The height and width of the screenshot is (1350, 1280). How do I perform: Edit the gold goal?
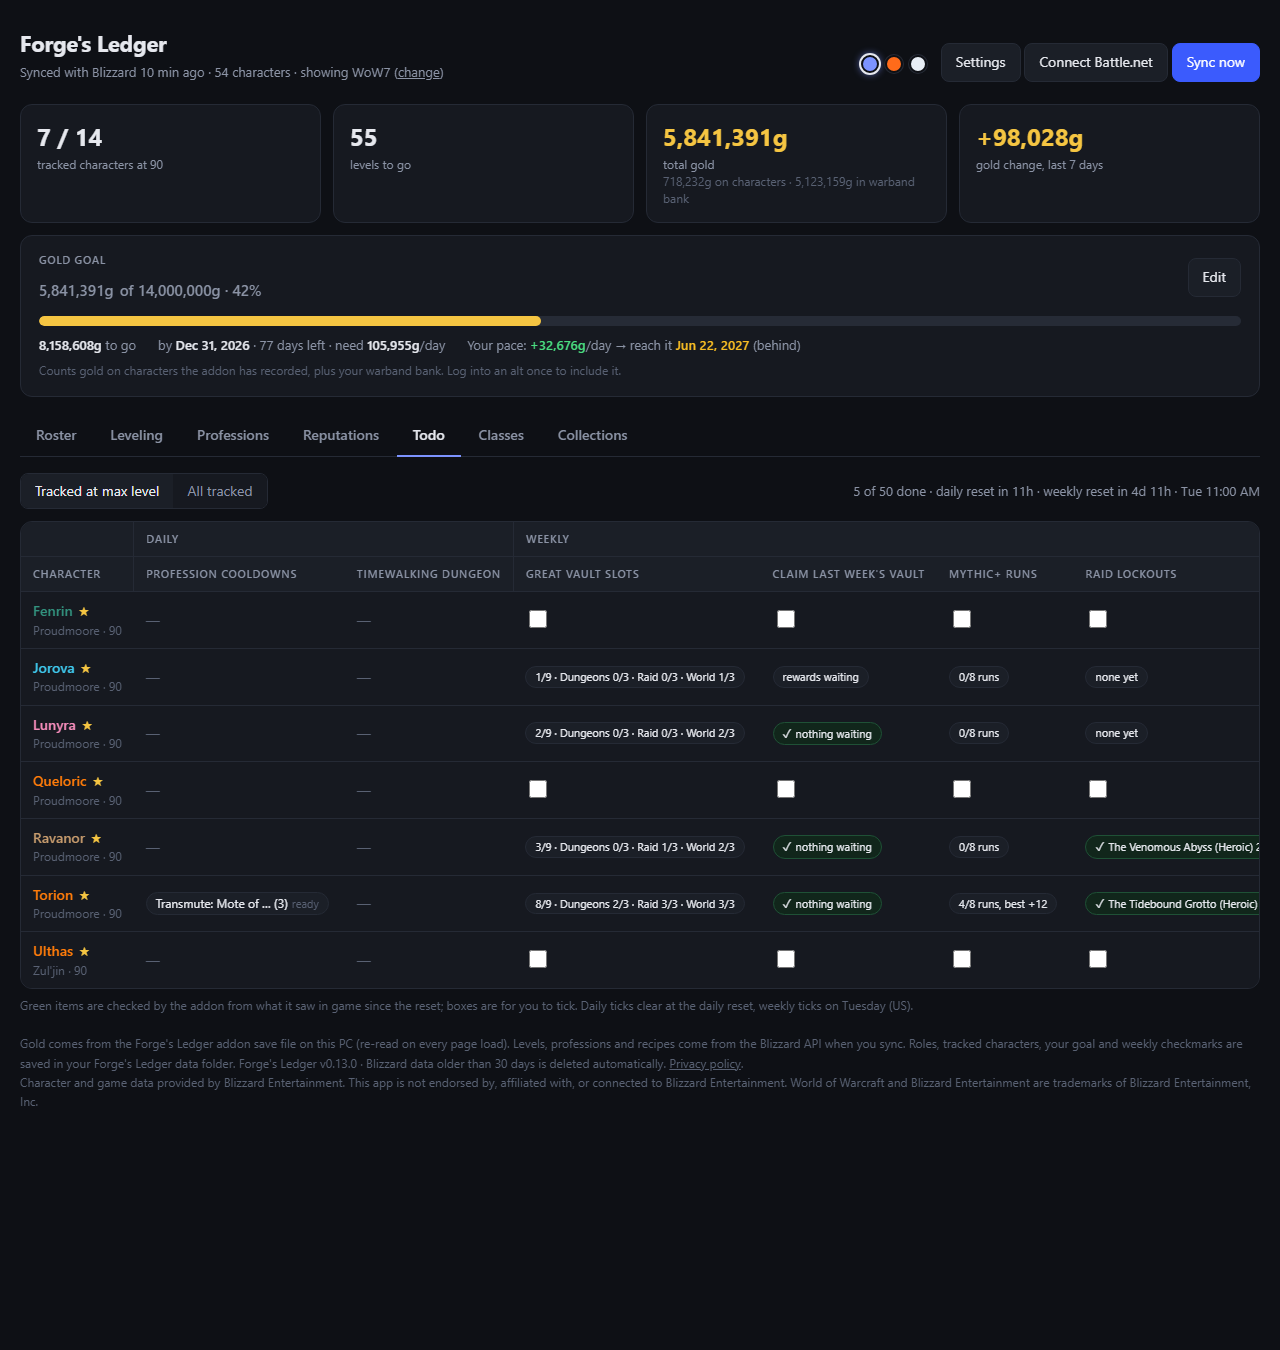pyautogui.click(x=1214, y=277)
